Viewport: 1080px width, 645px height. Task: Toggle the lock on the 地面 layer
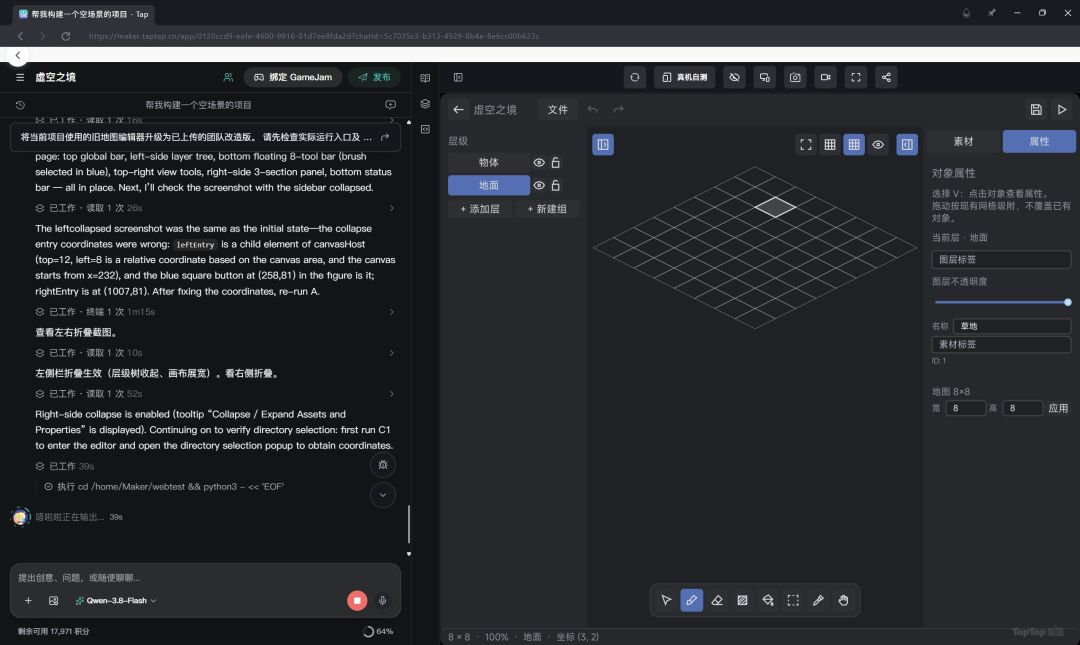pos(556,185)
